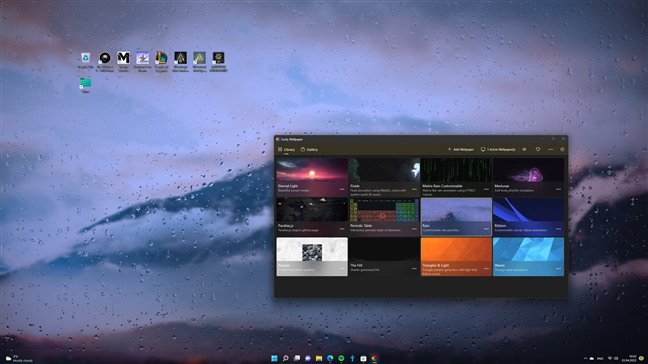Click the Add Wallpaper button
Viewport: 648px width, 364px height.
(x=460, y=150)
